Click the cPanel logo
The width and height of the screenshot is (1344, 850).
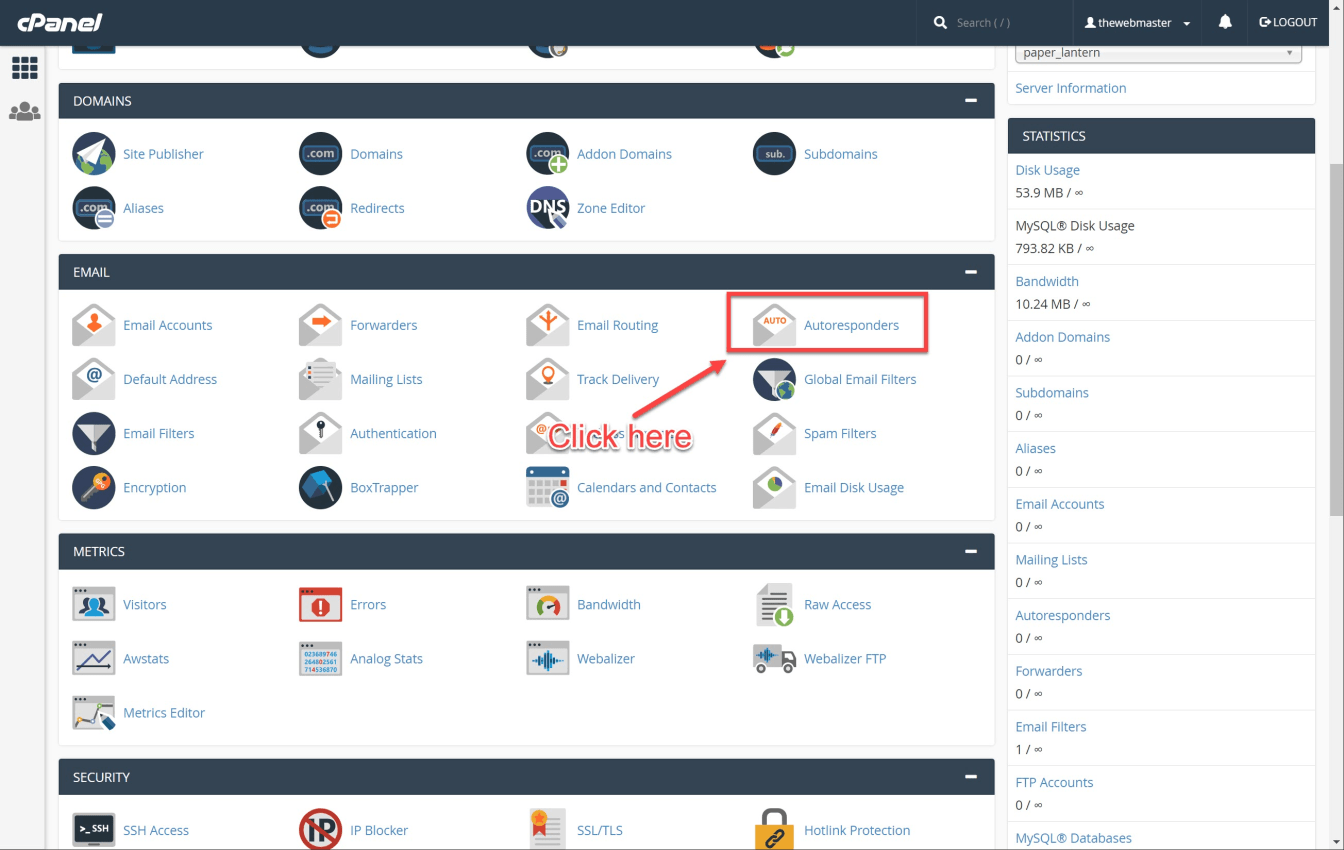59,22
